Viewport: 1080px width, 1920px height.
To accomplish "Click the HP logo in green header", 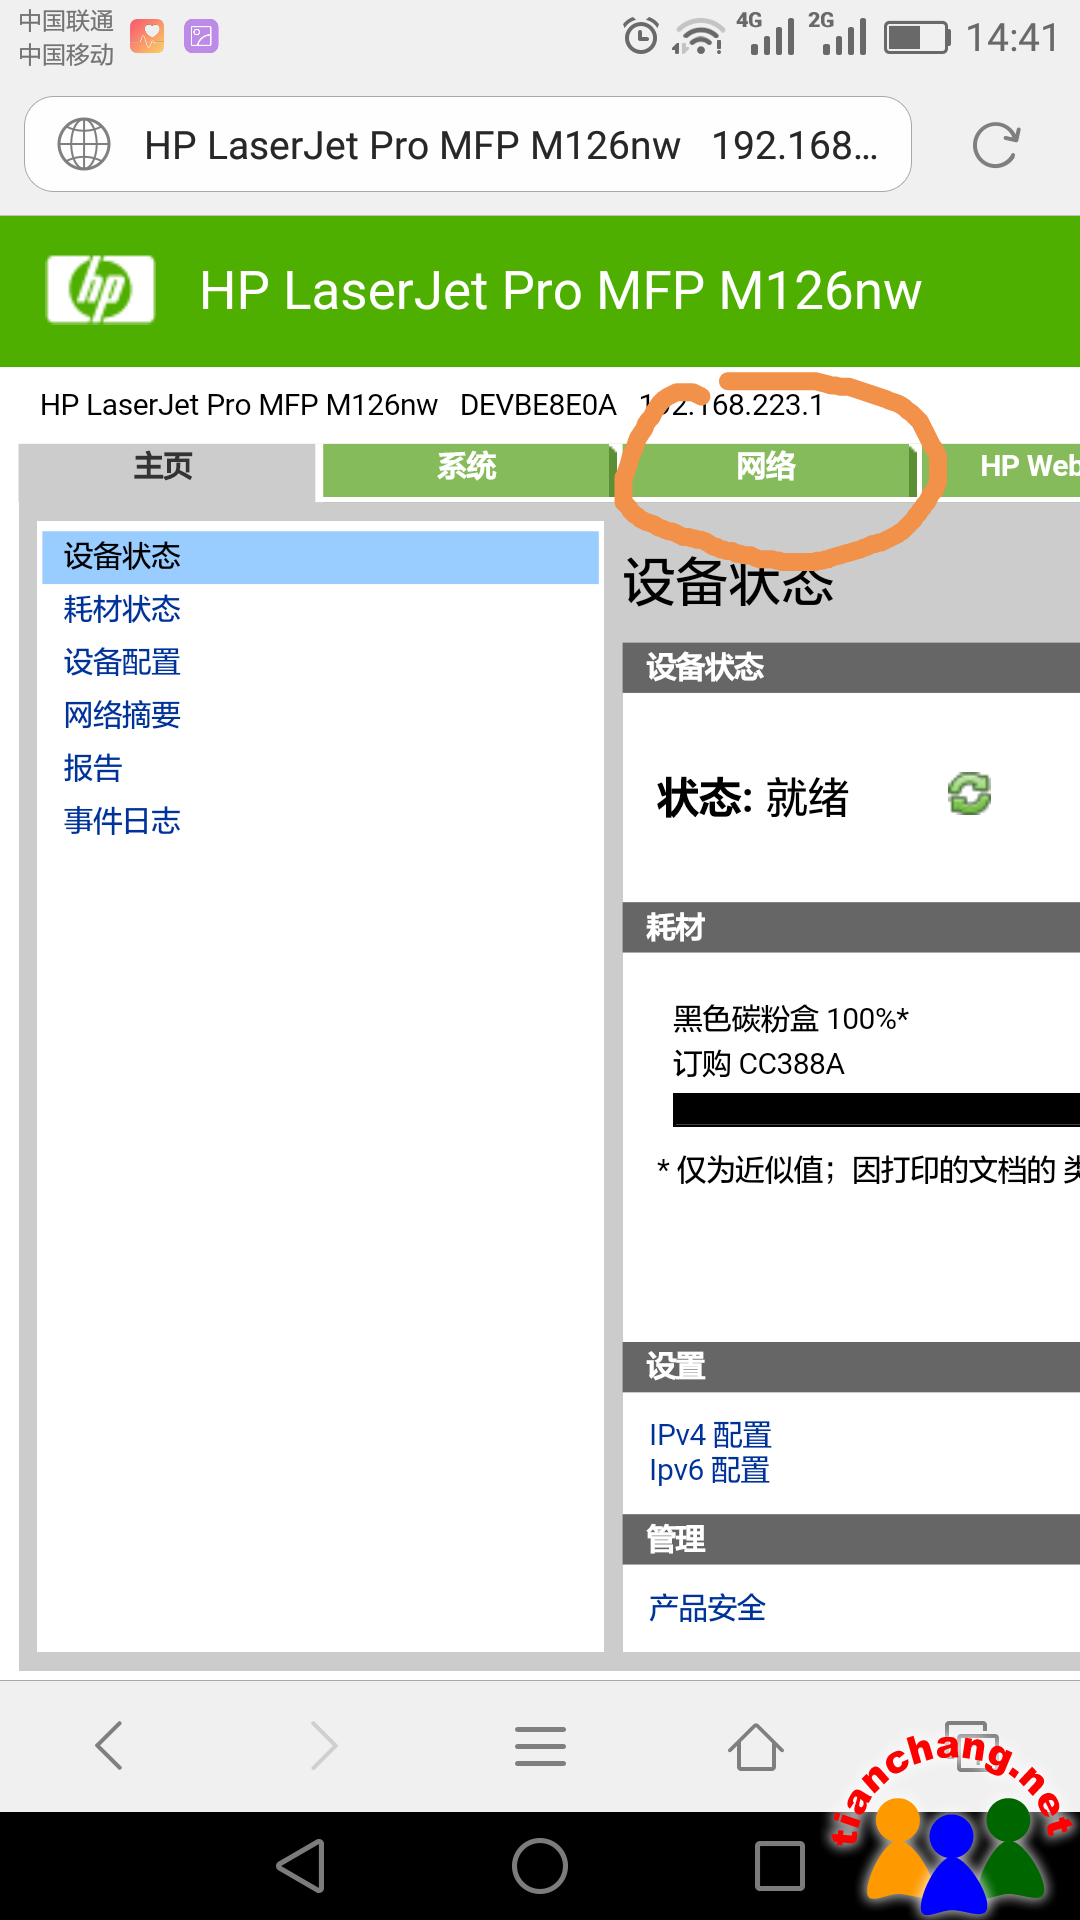I will 100,289.
